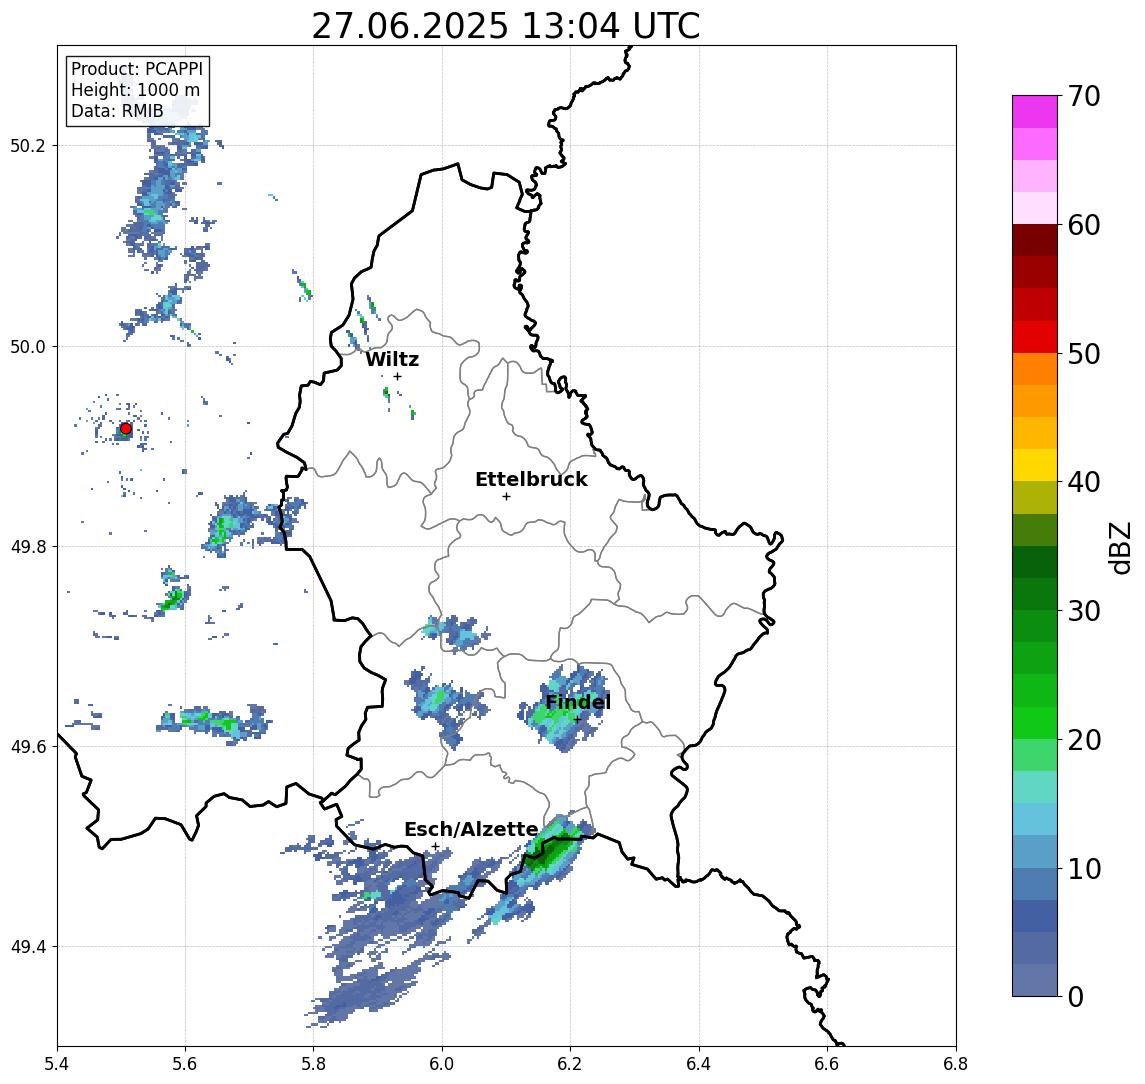
Task: Click the Product: PCAPPI info line
Action: [x=137, y=69]
